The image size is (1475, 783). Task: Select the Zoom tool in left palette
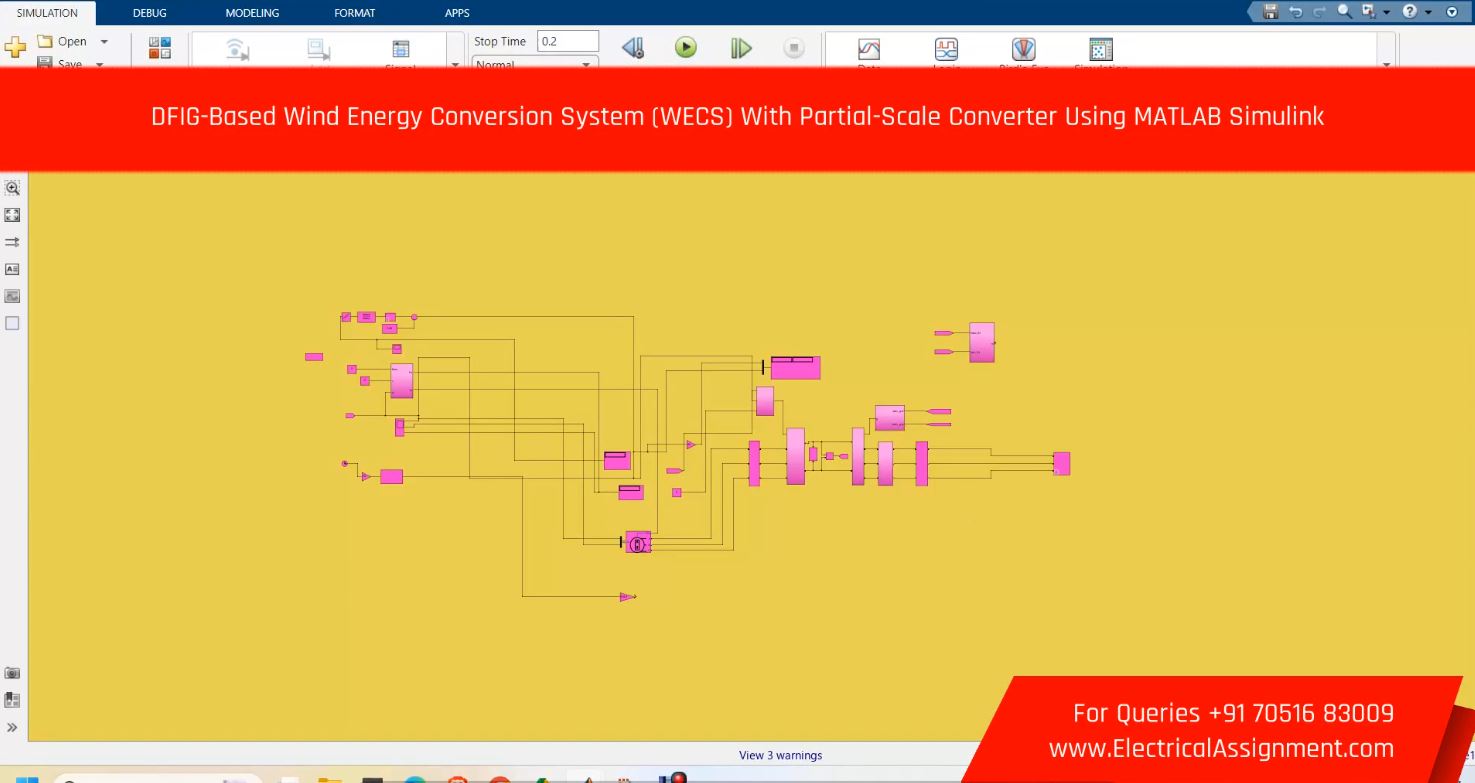(13, 188)
